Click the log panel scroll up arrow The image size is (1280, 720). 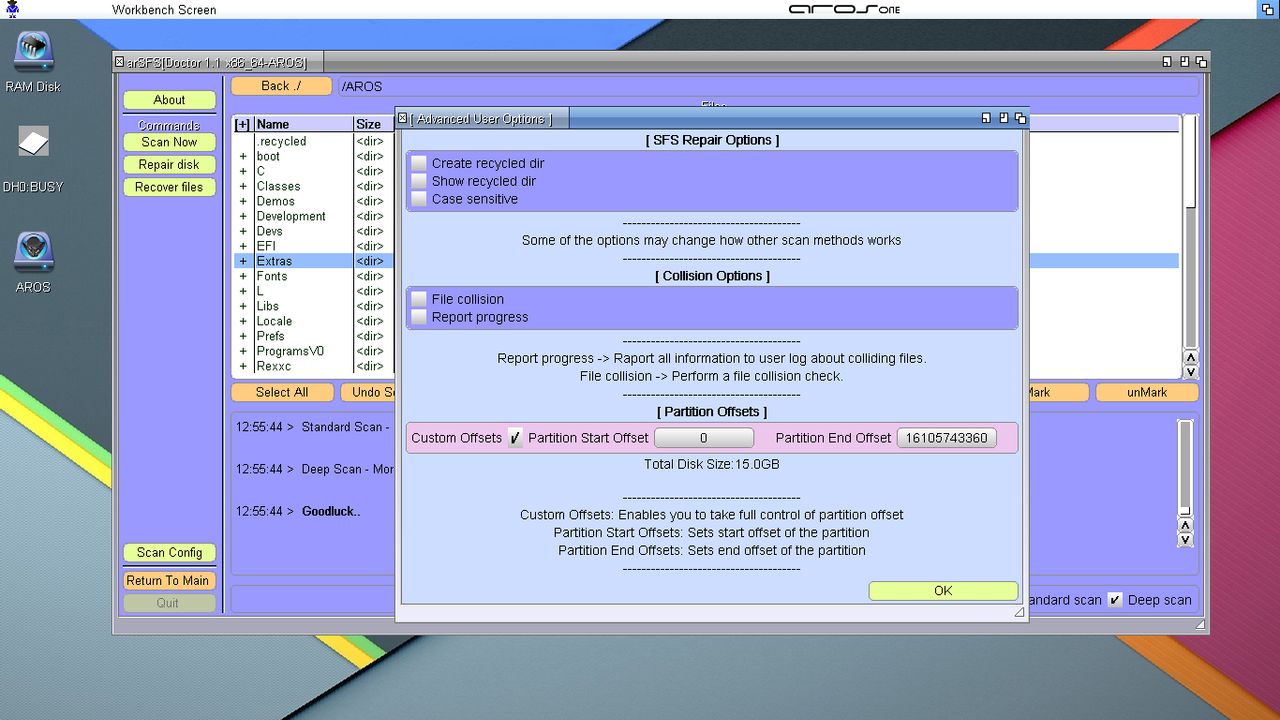[1185, 526]
